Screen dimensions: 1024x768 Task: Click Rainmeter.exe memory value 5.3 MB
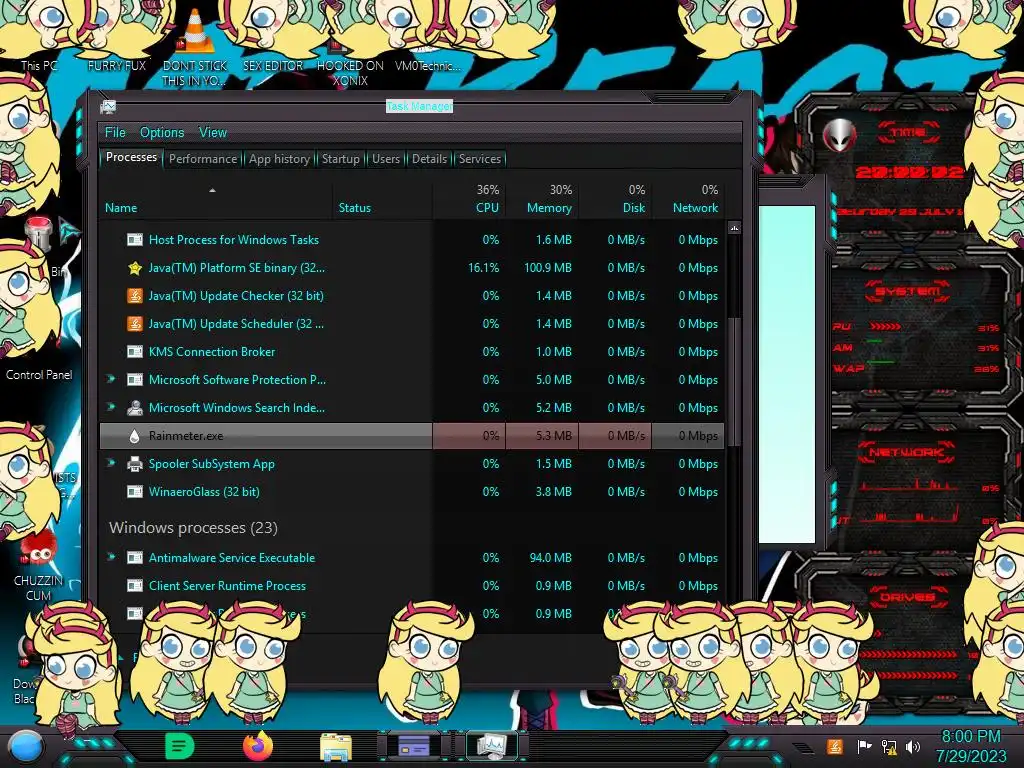[x=553, y=436]
